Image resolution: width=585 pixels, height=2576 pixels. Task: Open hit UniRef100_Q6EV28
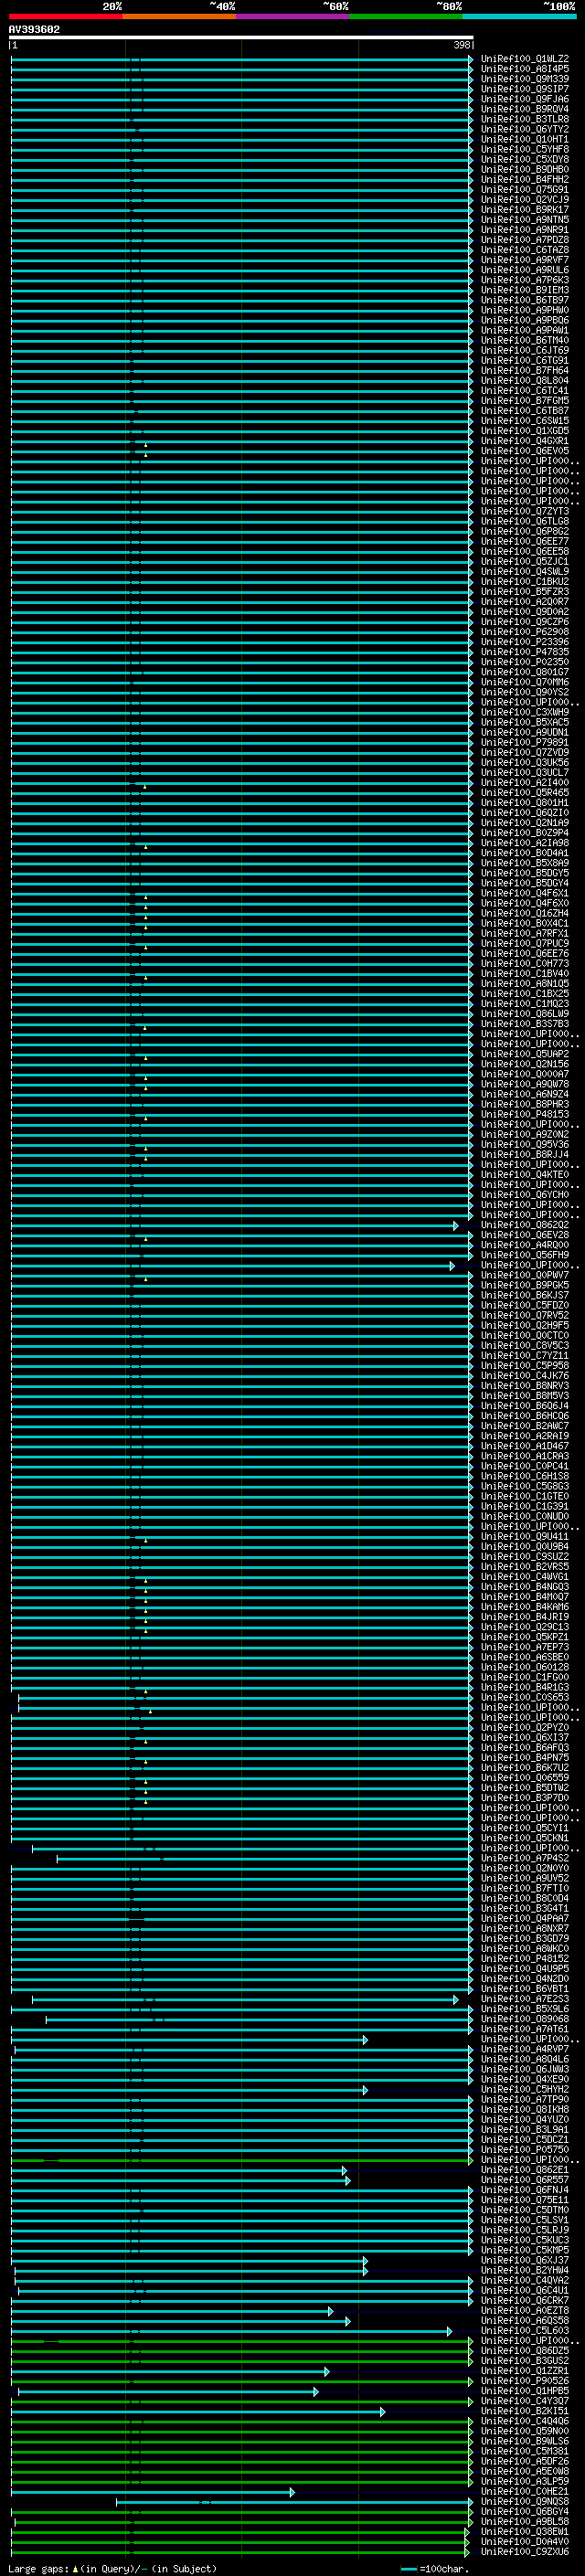pos(525,1235)
